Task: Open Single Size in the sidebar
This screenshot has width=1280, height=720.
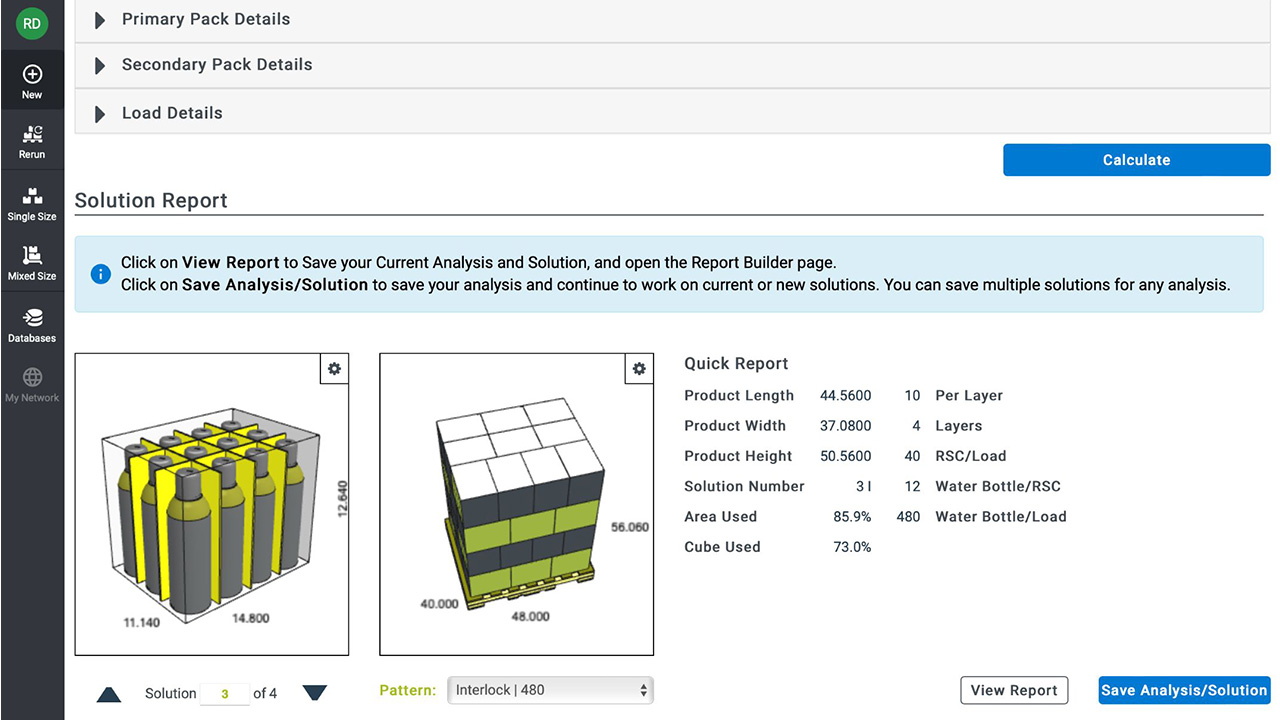Action: pos(32,202)
